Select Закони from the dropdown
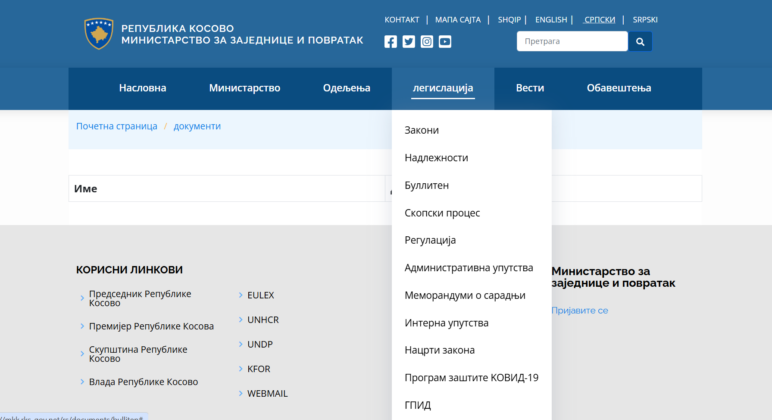 [421, 130]
